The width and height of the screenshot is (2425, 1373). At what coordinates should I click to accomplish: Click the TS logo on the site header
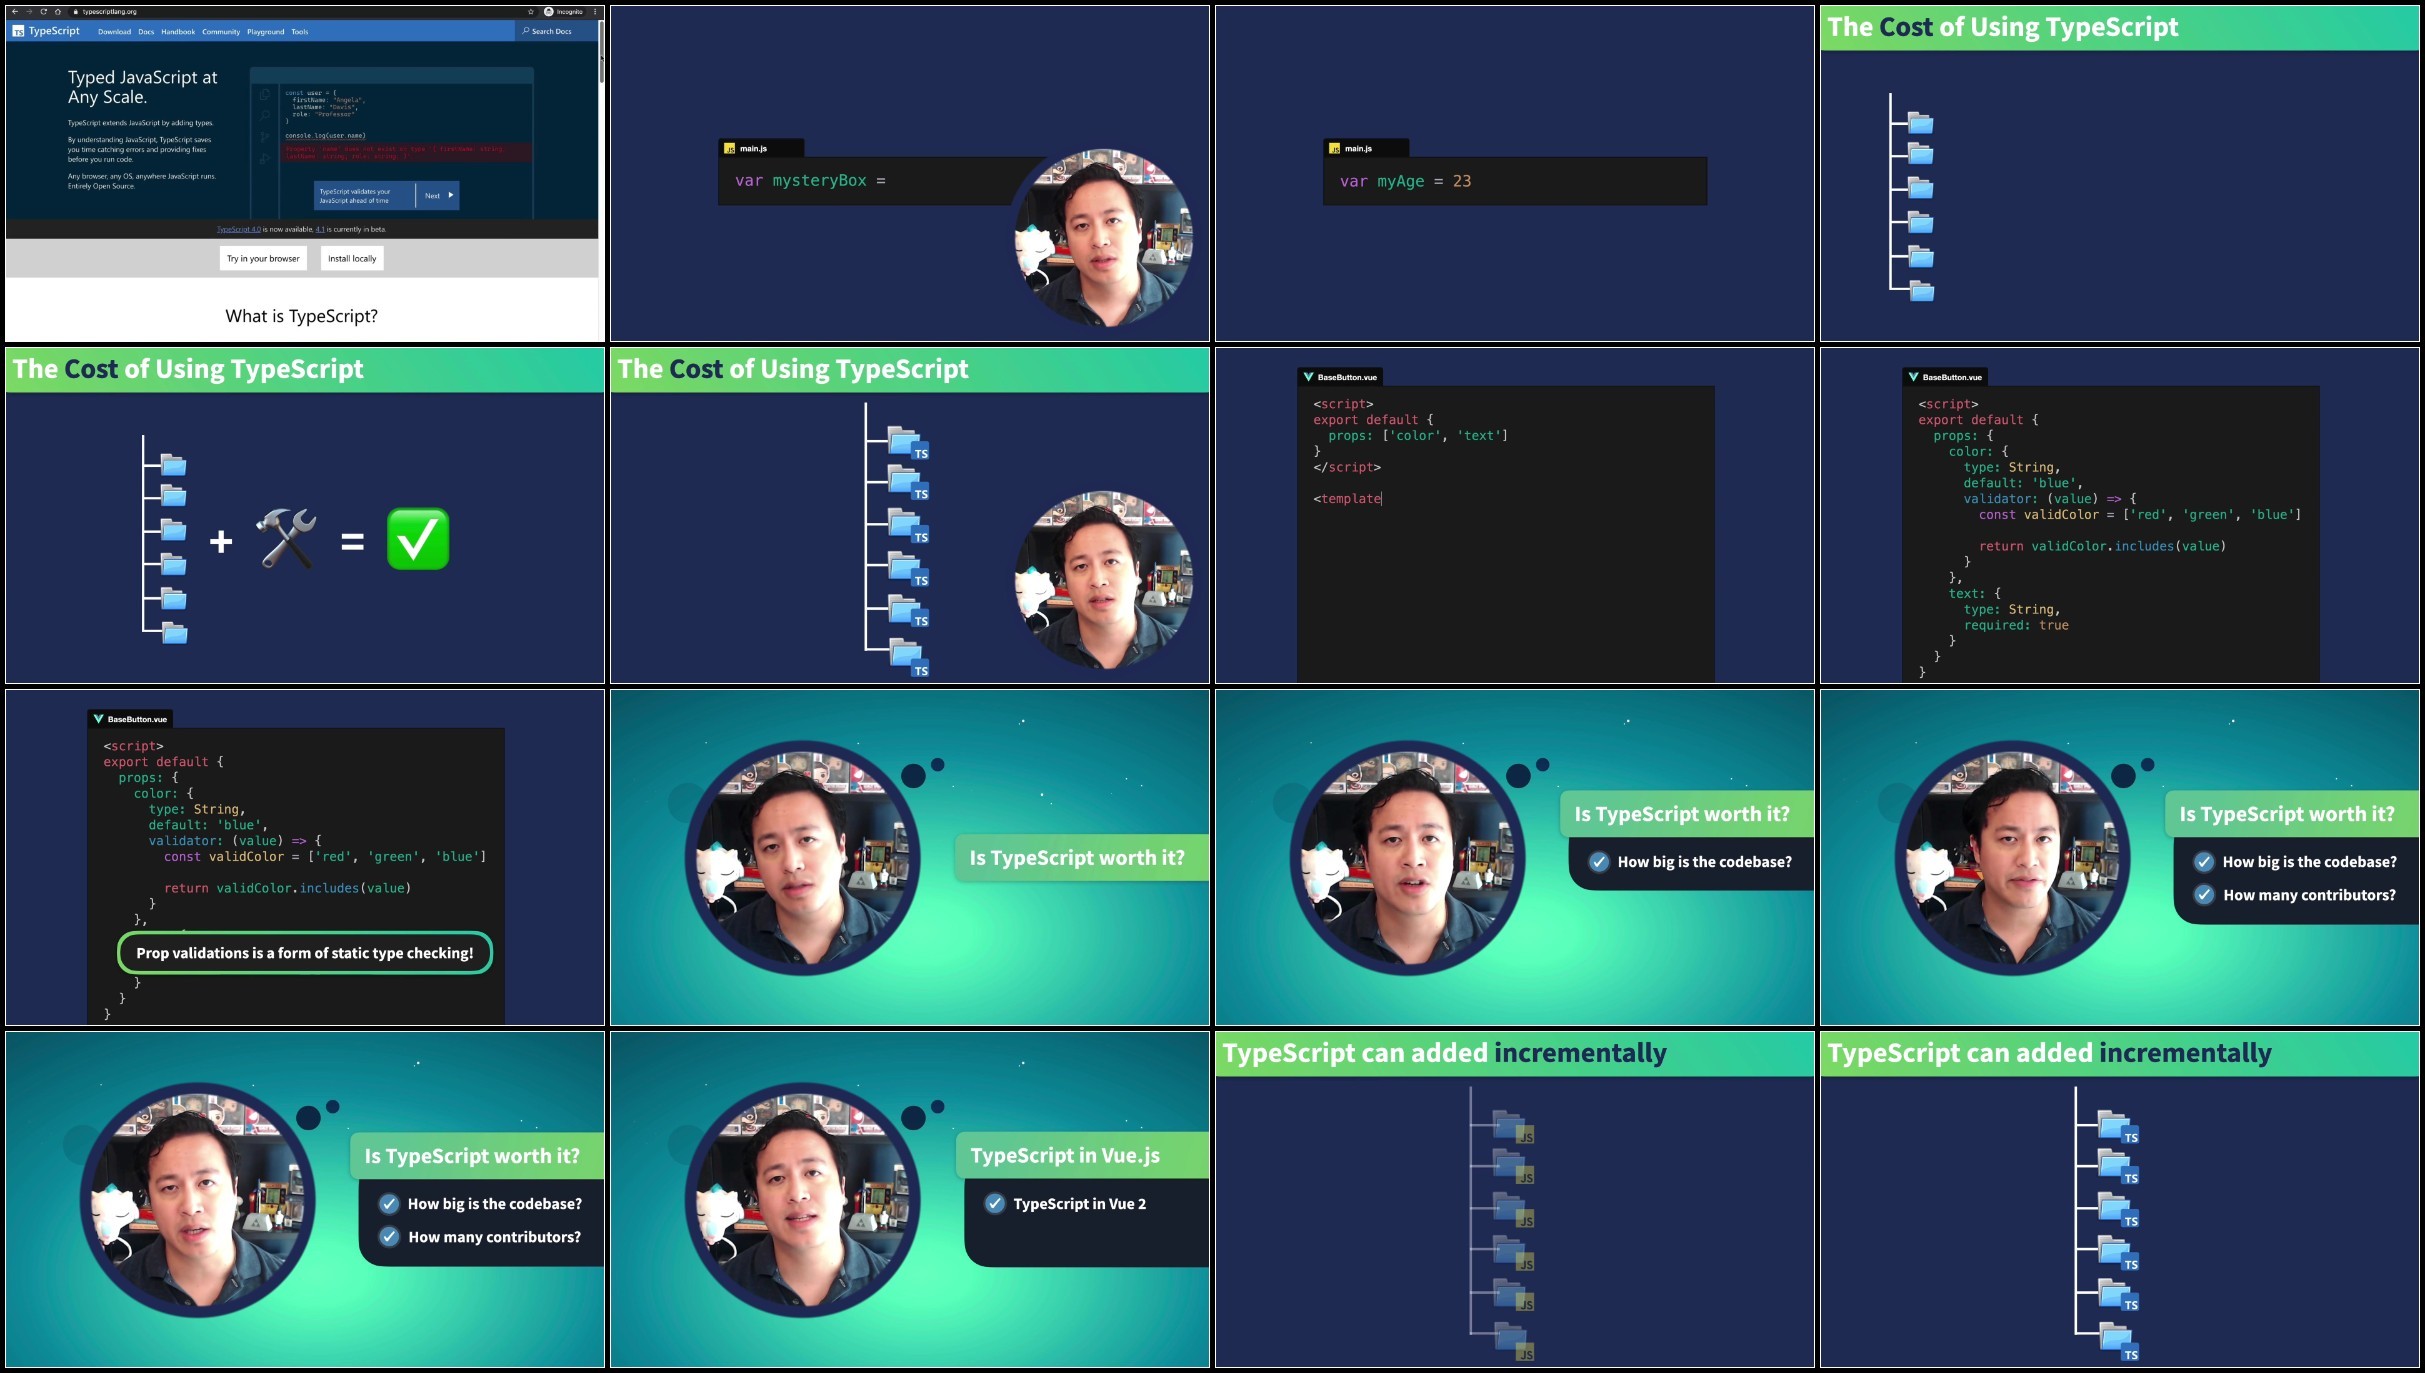(x=18, y=31)
